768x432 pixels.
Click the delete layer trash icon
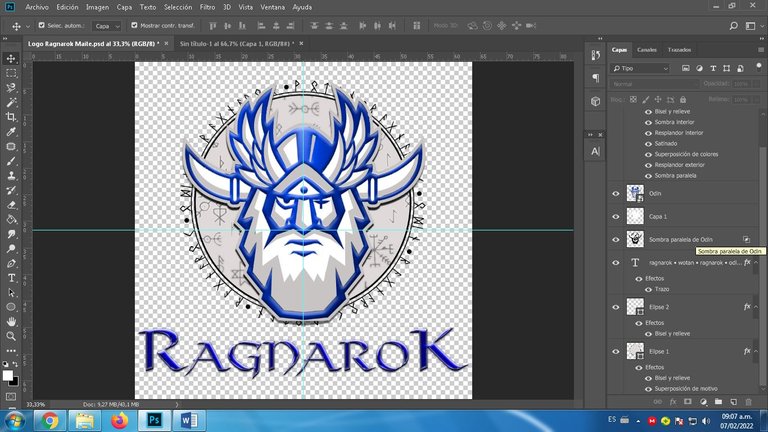(x=748, y=401)
